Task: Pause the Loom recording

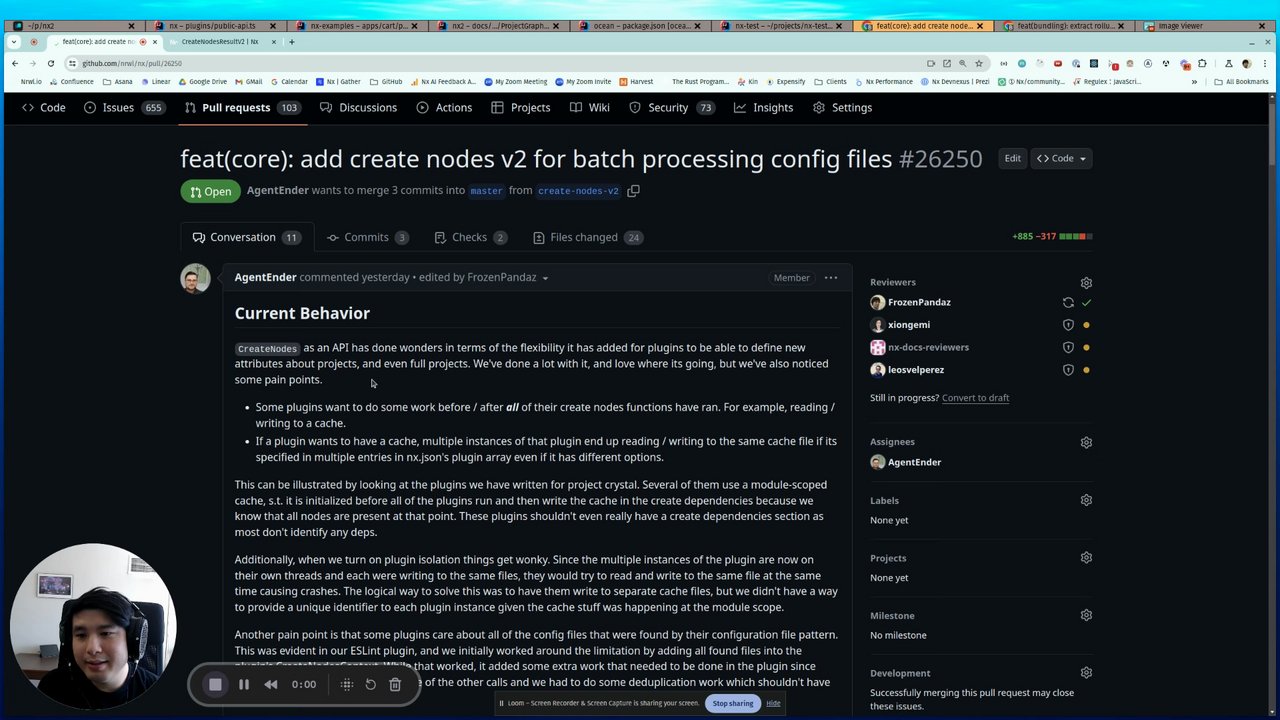Action: [244, 685]
